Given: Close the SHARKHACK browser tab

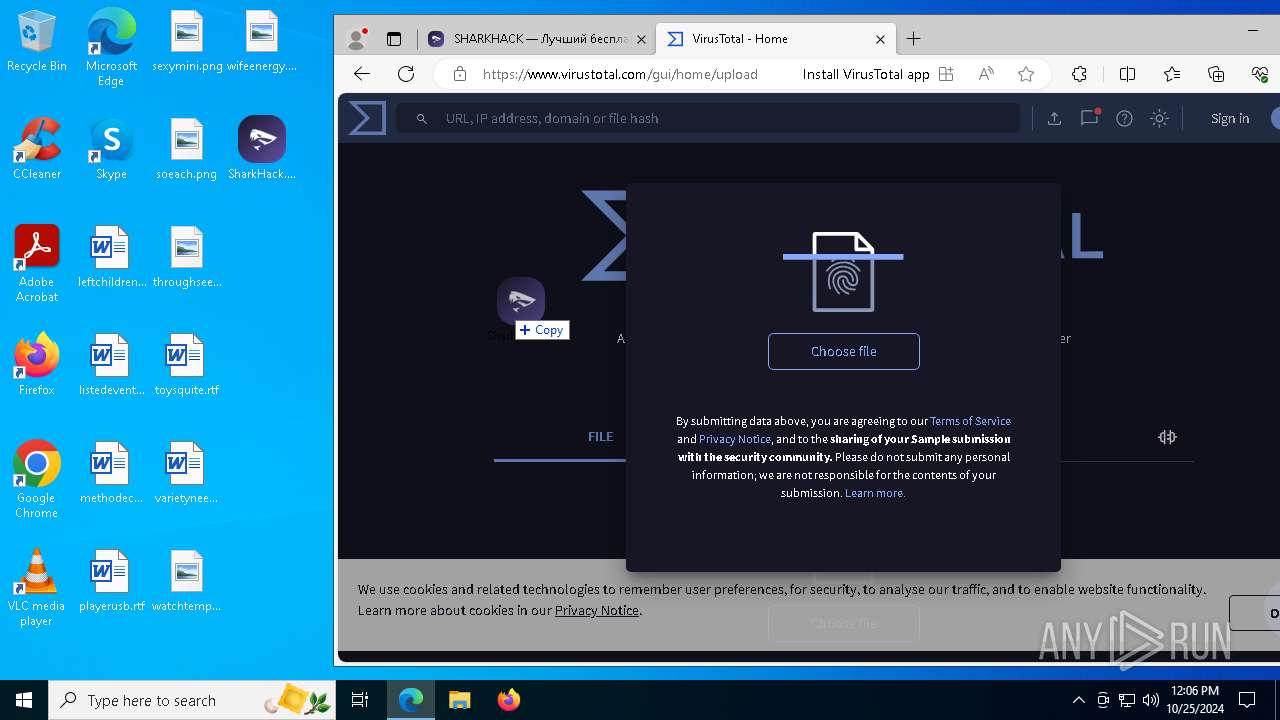Looking at the screenshot, I should pyautogui.click(x=641, y=39).
